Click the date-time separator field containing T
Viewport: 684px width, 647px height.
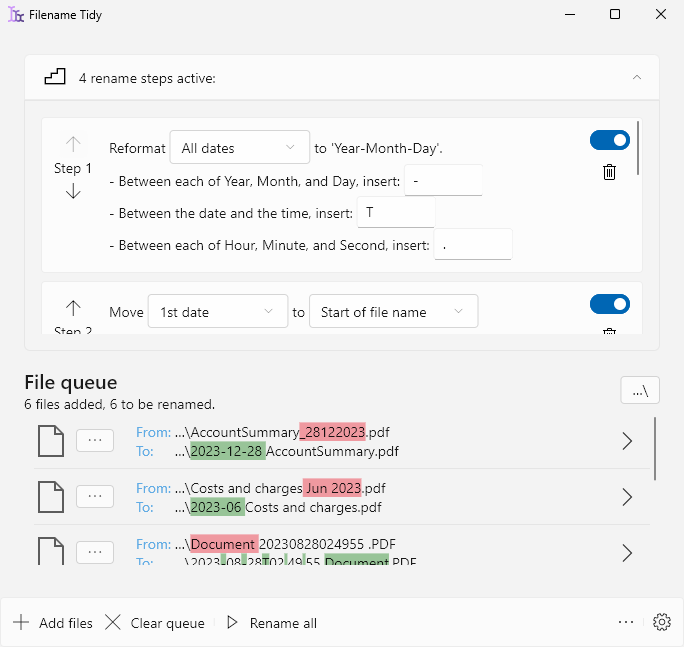(x=397, y=213)
